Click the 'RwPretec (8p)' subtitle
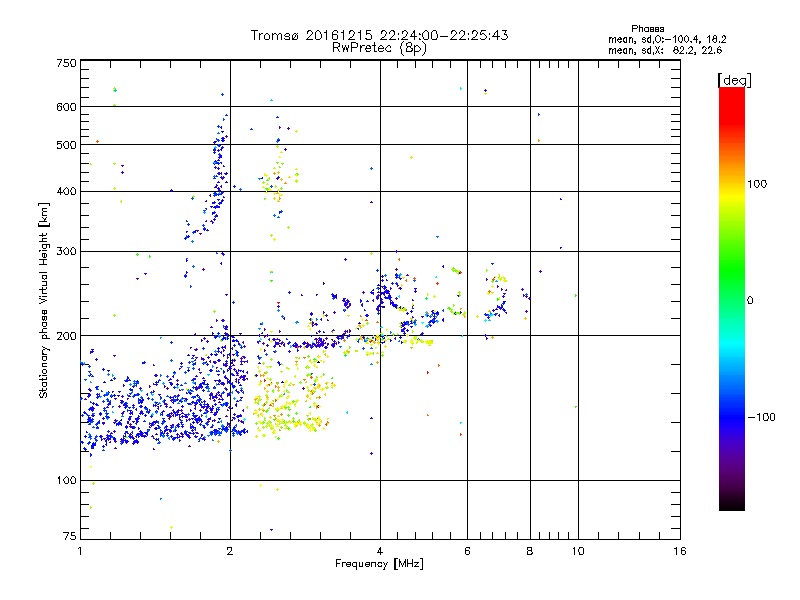The height and width of the screenshot is (600, 800). (x=379, y=48)
